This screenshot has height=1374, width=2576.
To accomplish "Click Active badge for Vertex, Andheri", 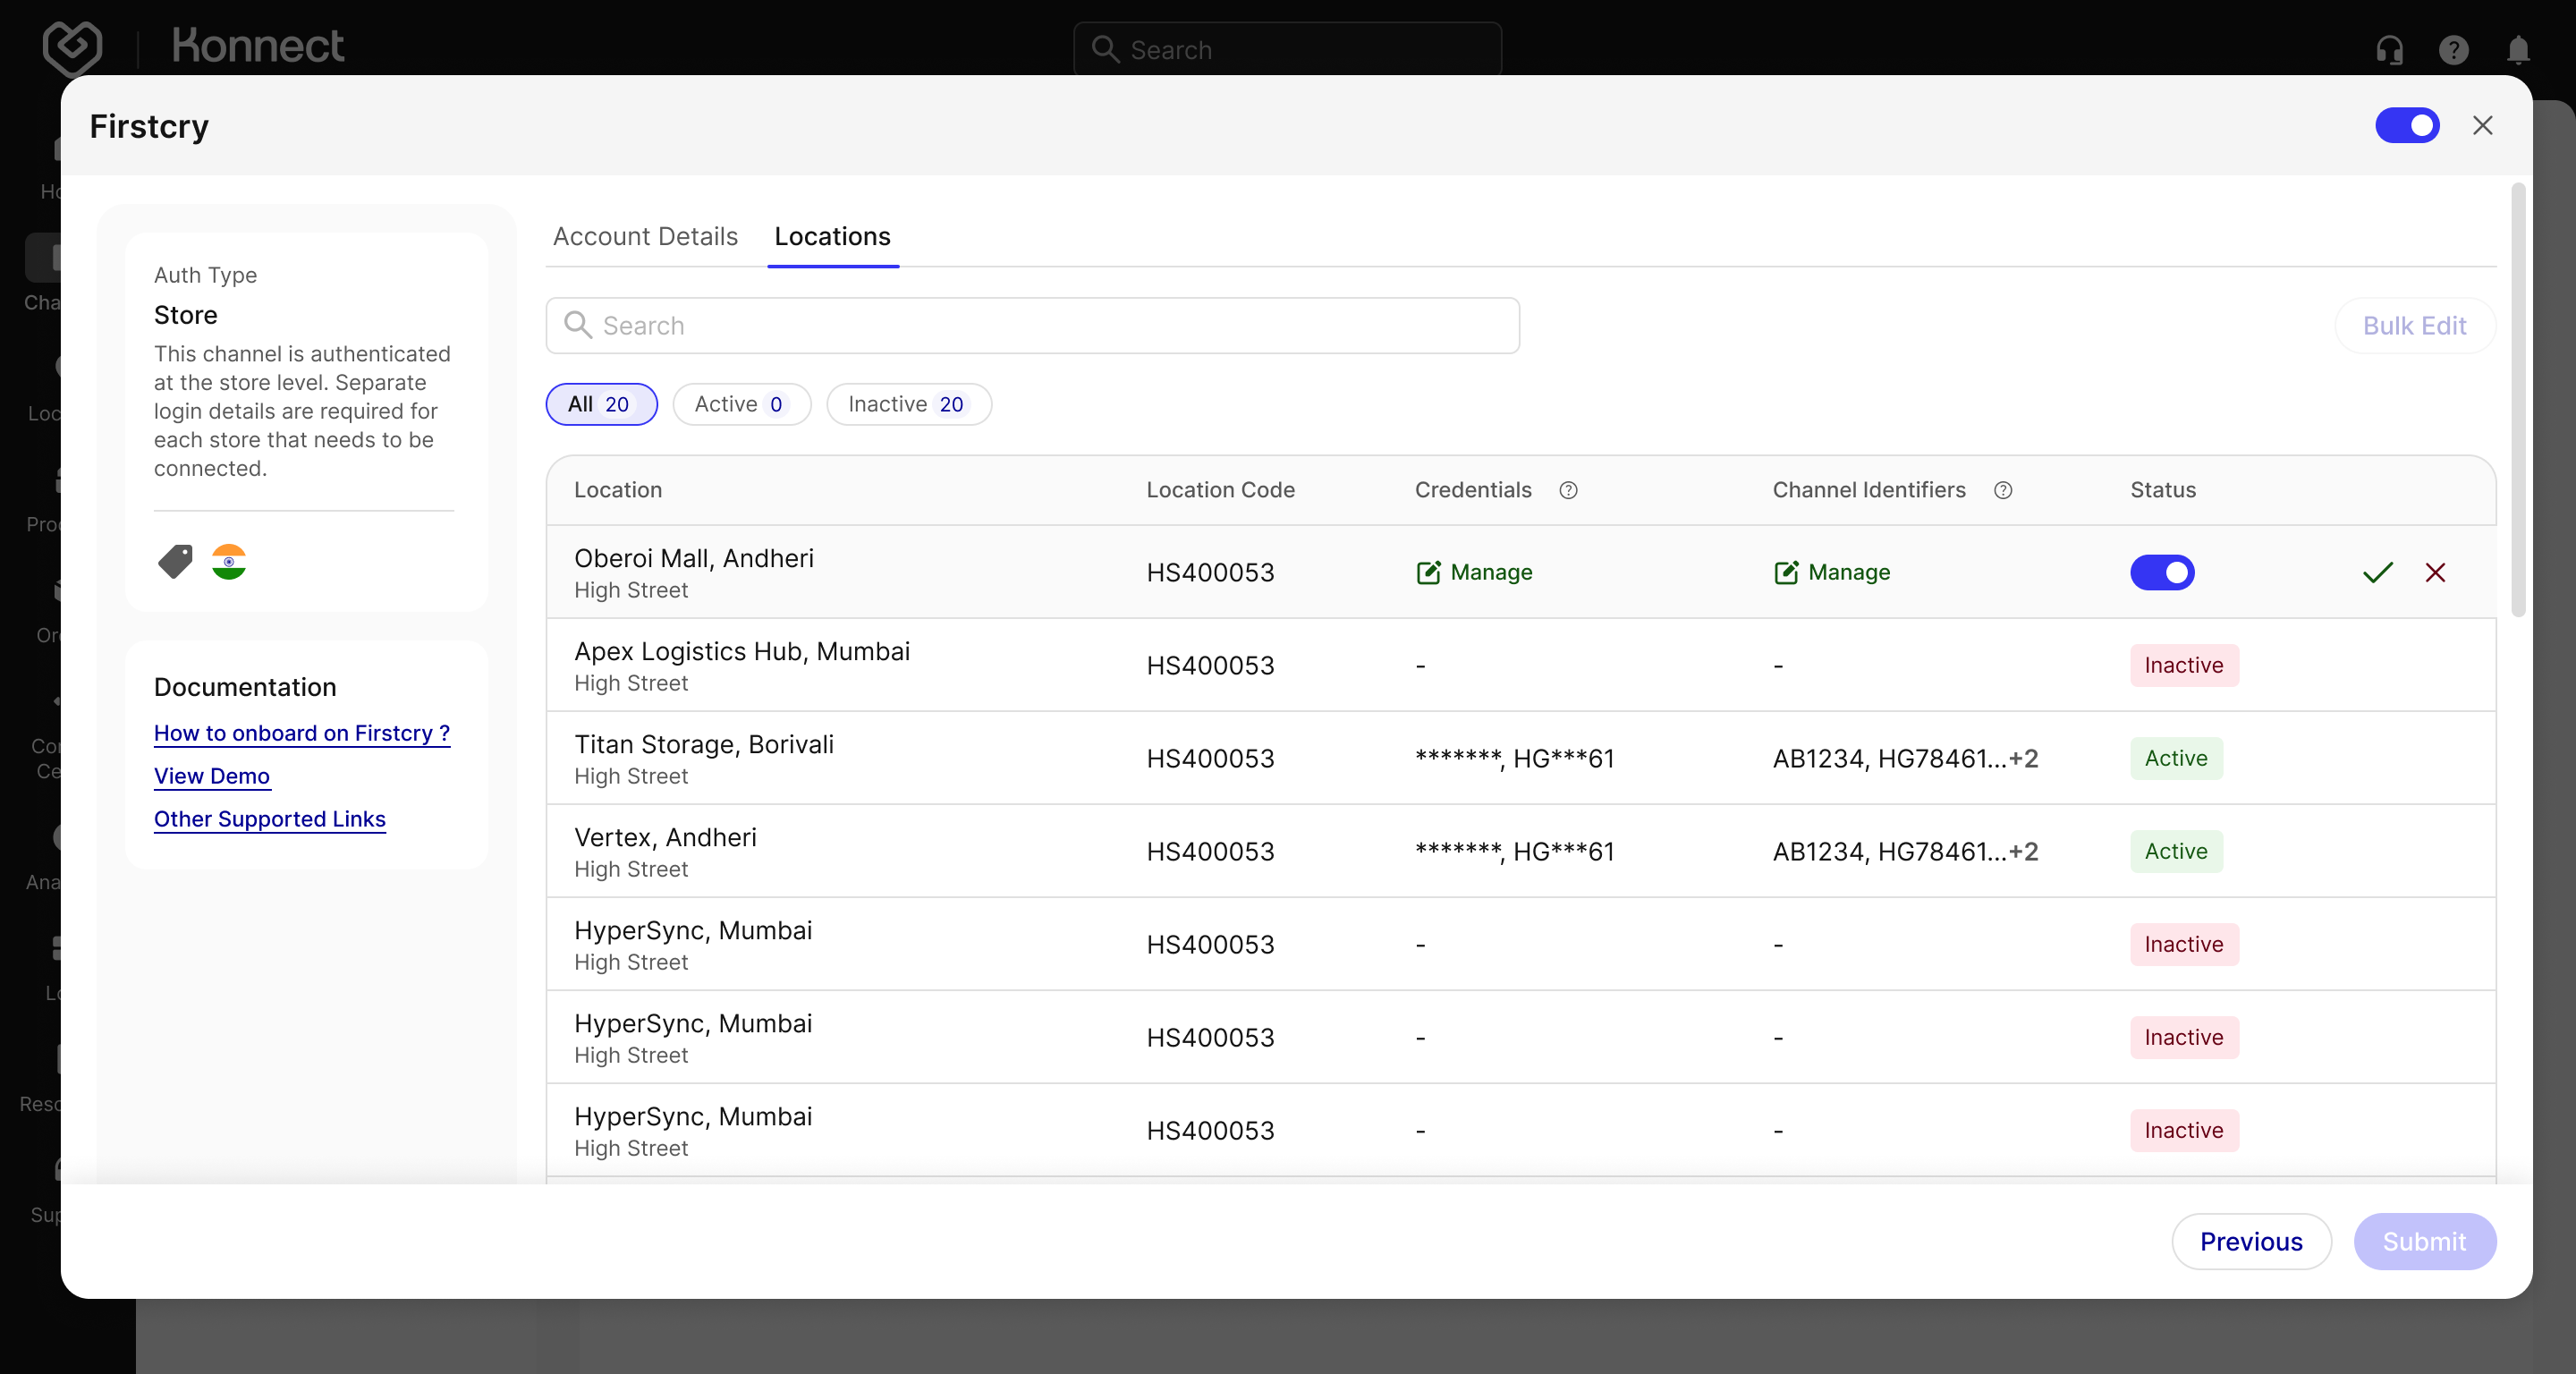I will point(2176,851).
